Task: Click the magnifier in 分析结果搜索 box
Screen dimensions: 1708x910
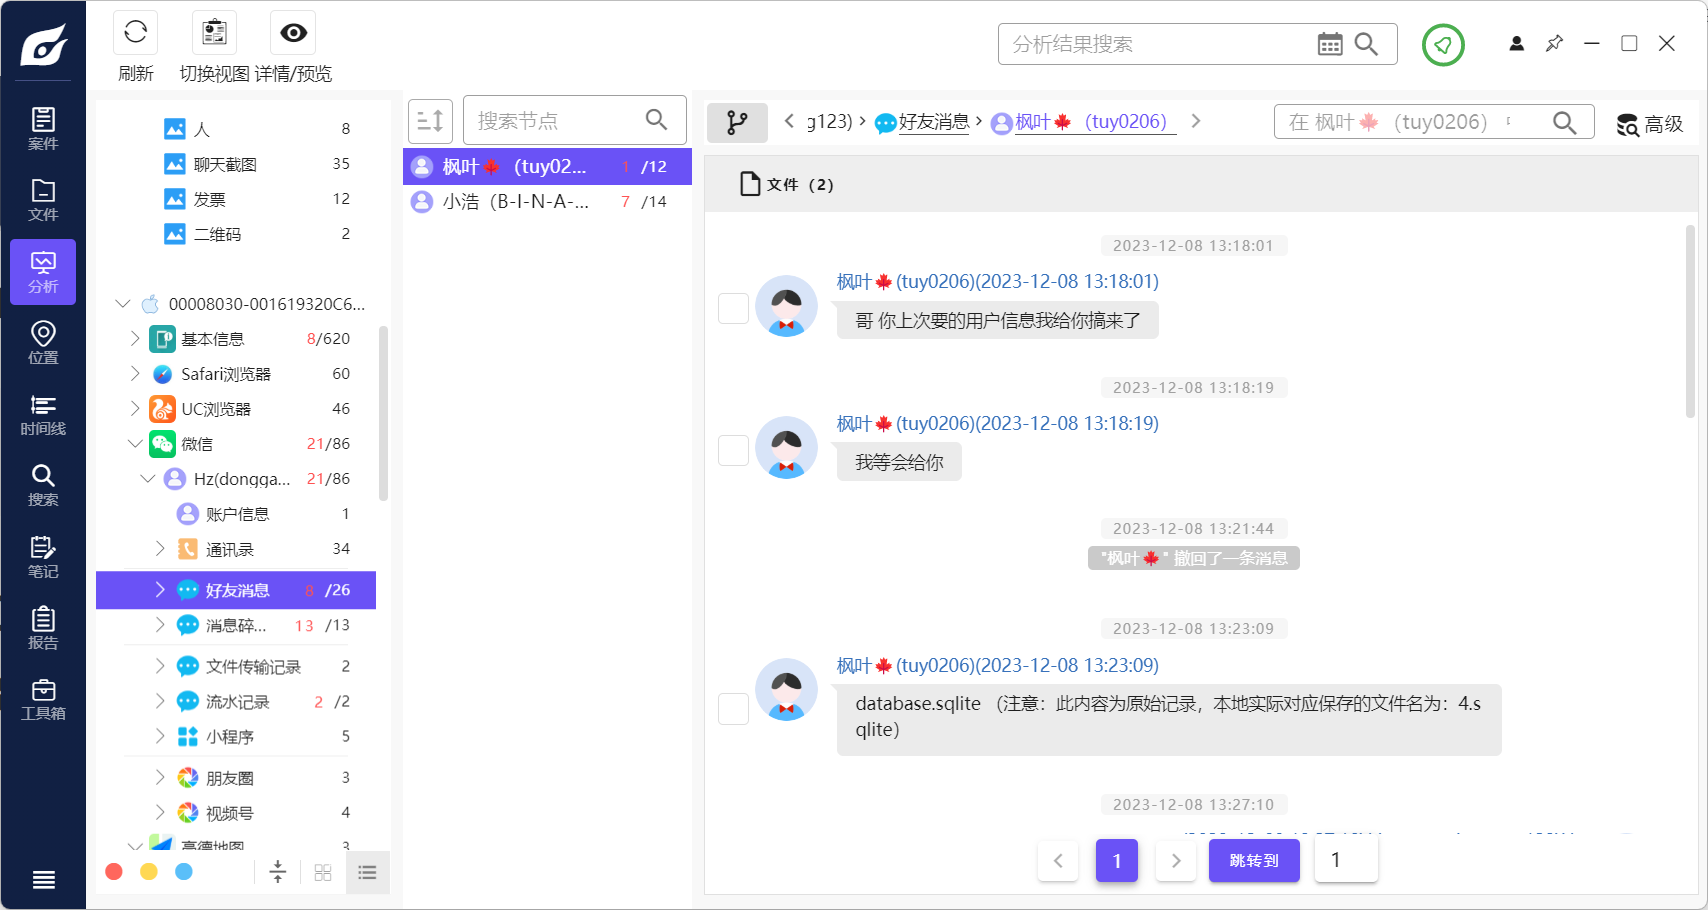Action: (x=1366, y=44)
